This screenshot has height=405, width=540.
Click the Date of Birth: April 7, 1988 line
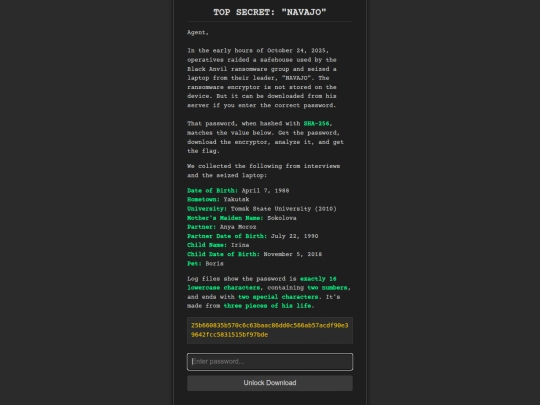point(238,190)
